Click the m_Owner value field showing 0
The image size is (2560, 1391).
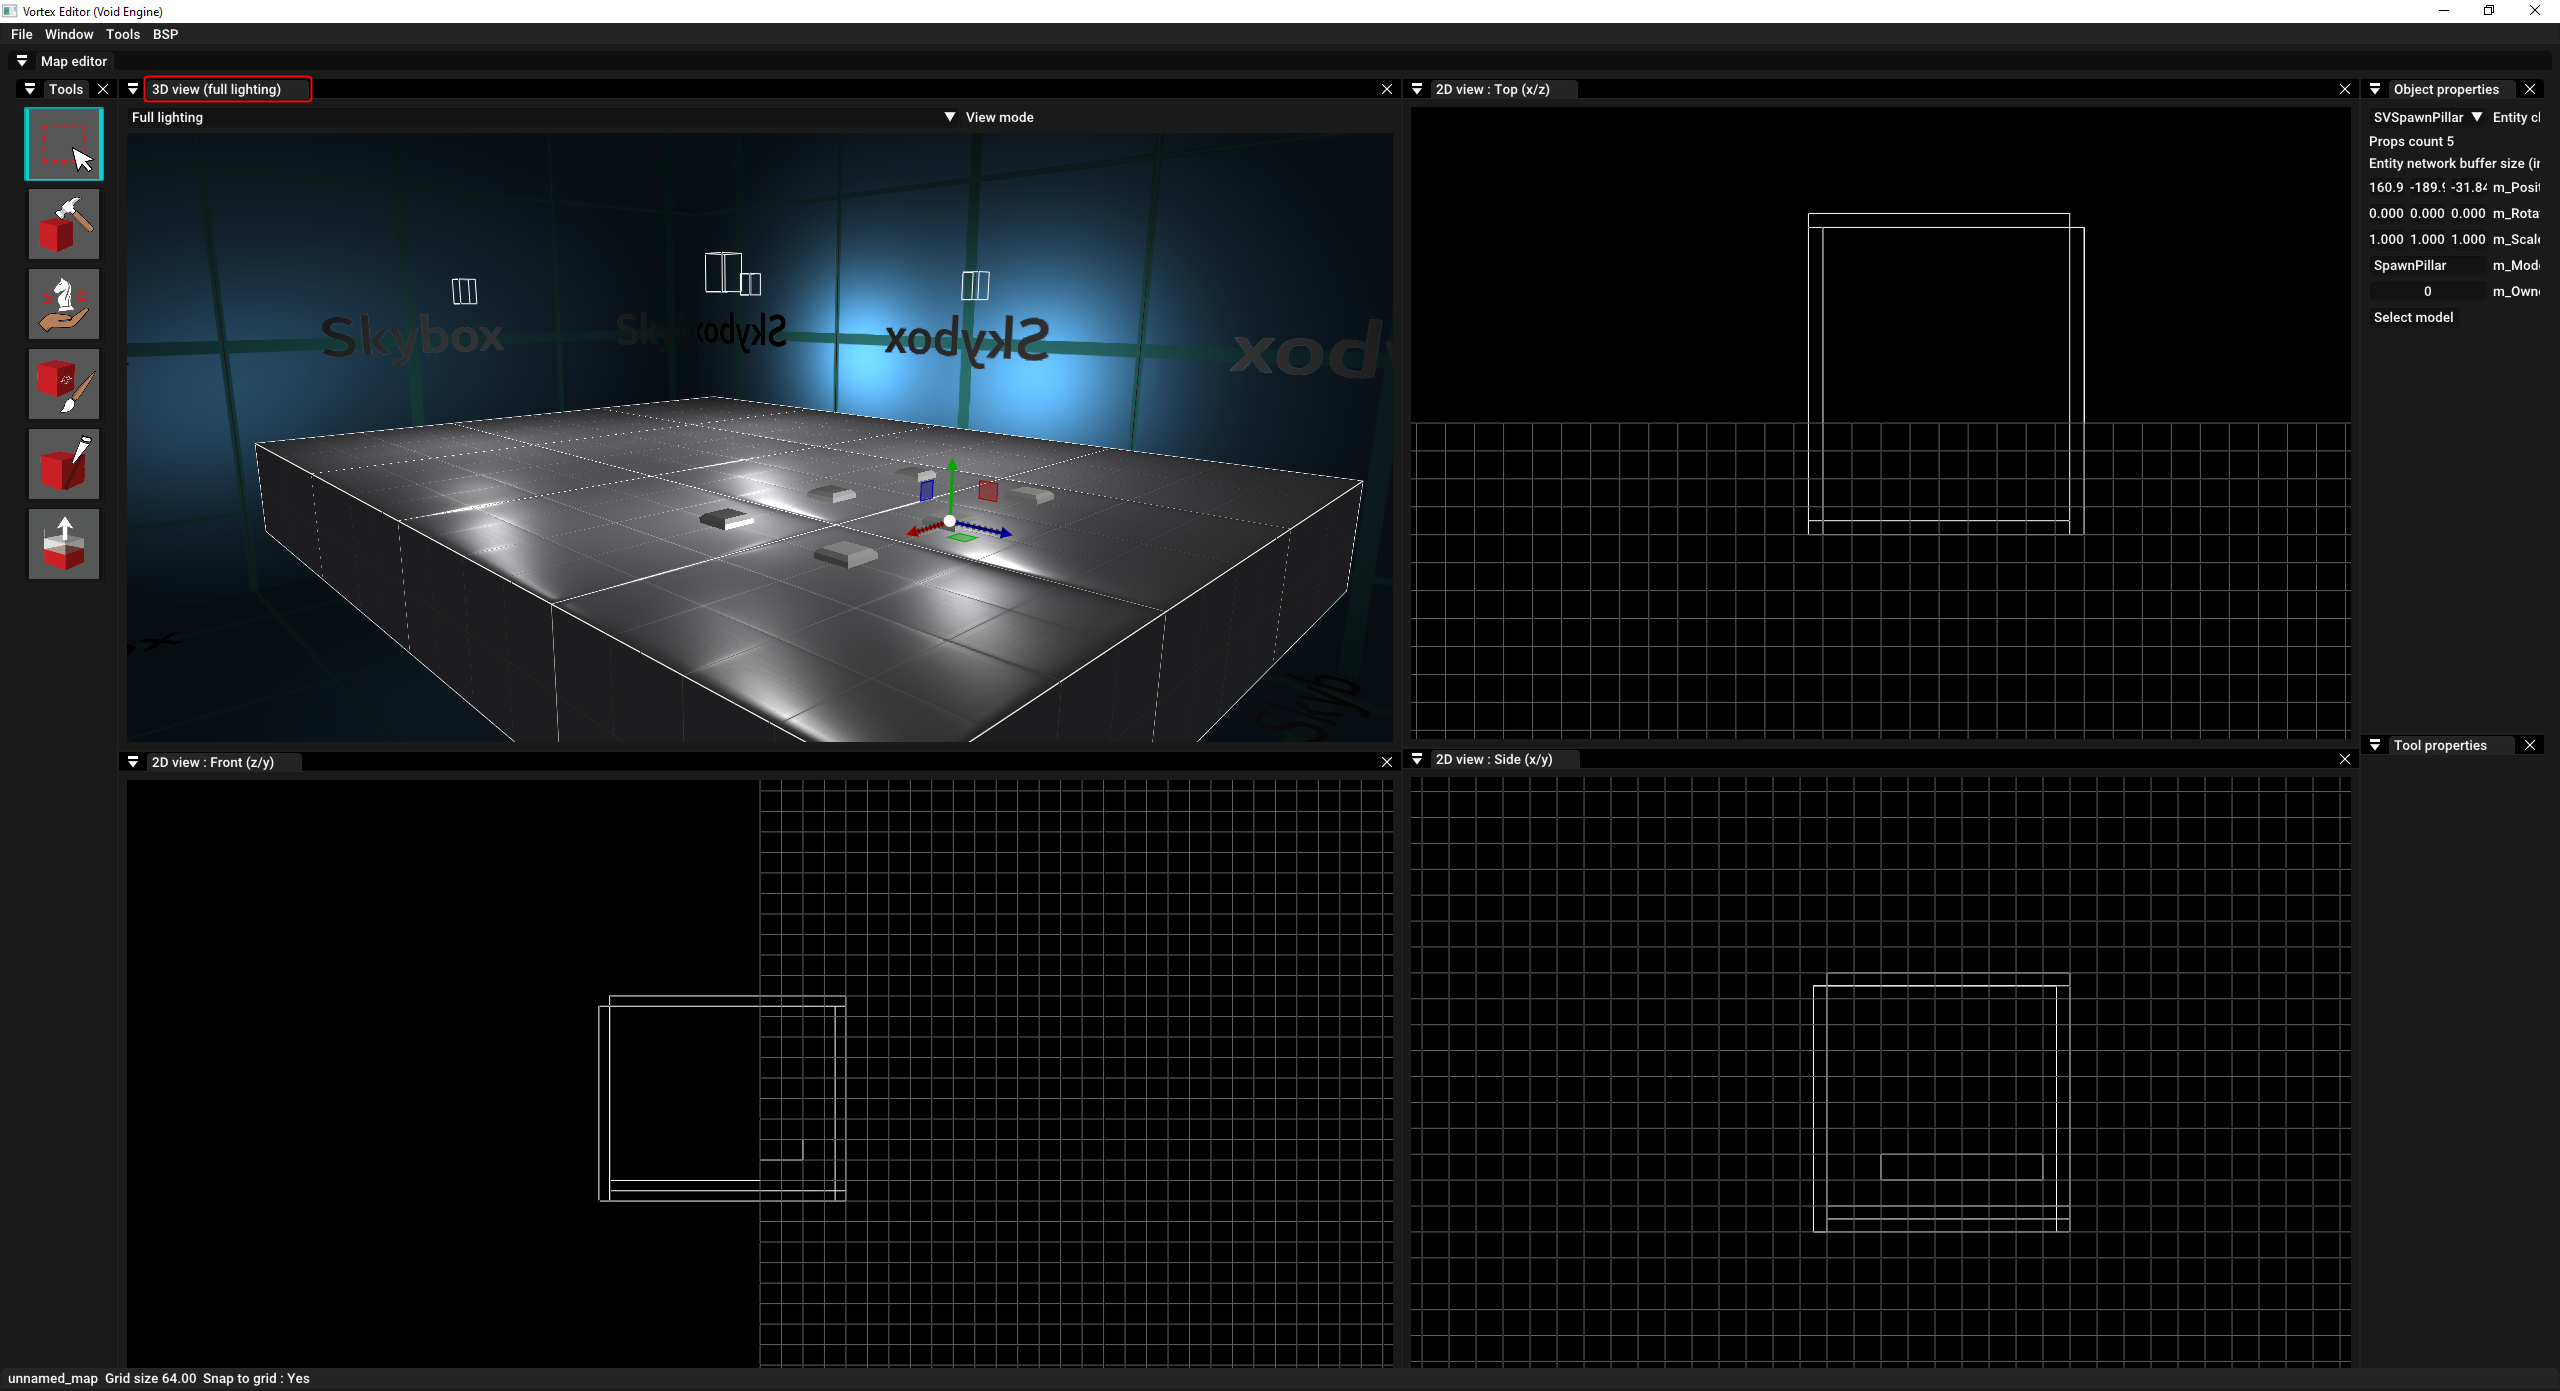[2426, 291]
